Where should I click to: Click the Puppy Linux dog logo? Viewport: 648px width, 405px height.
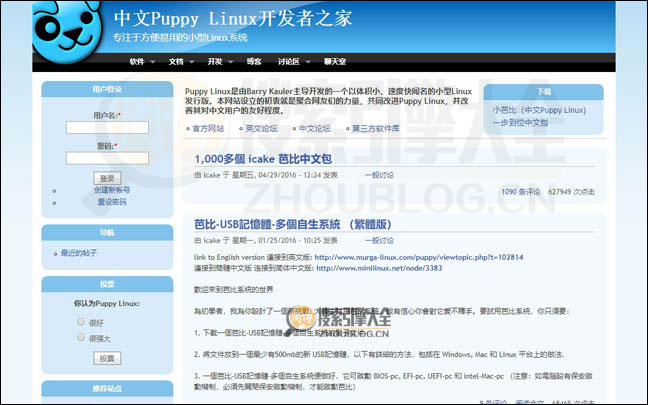point(67,31)
